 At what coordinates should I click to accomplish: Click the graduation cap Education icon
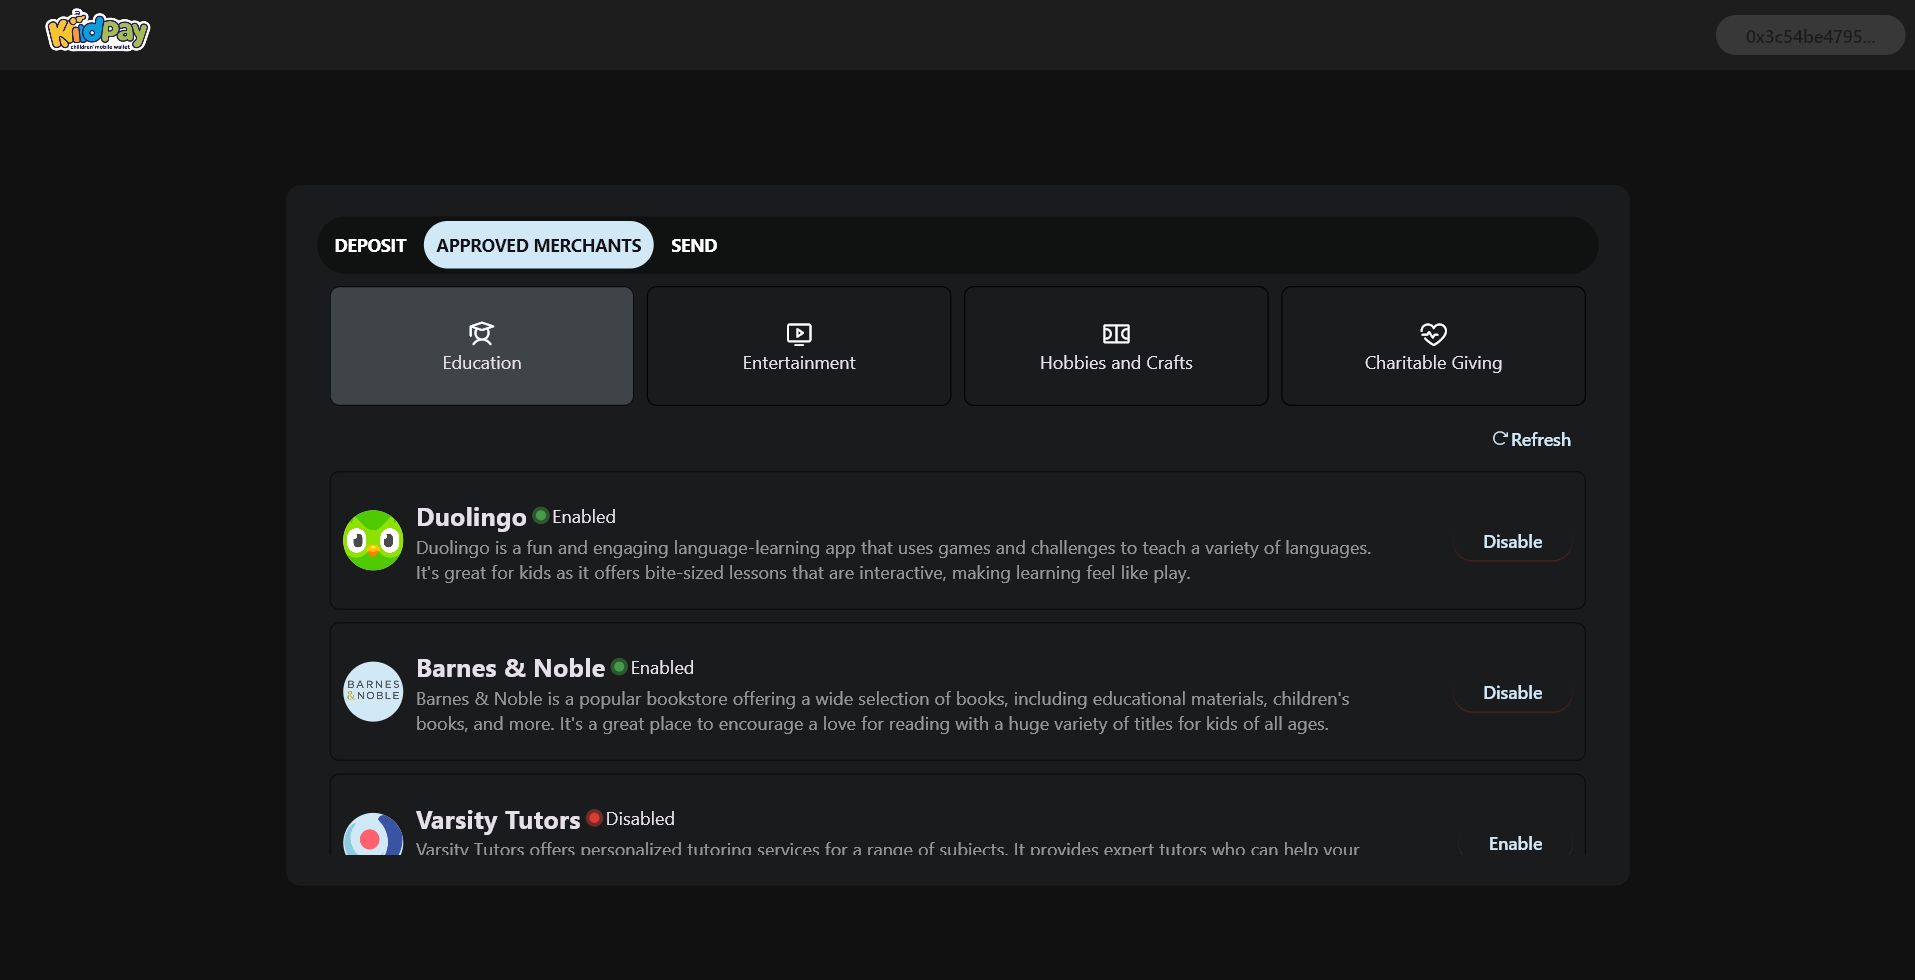[482, 333]
